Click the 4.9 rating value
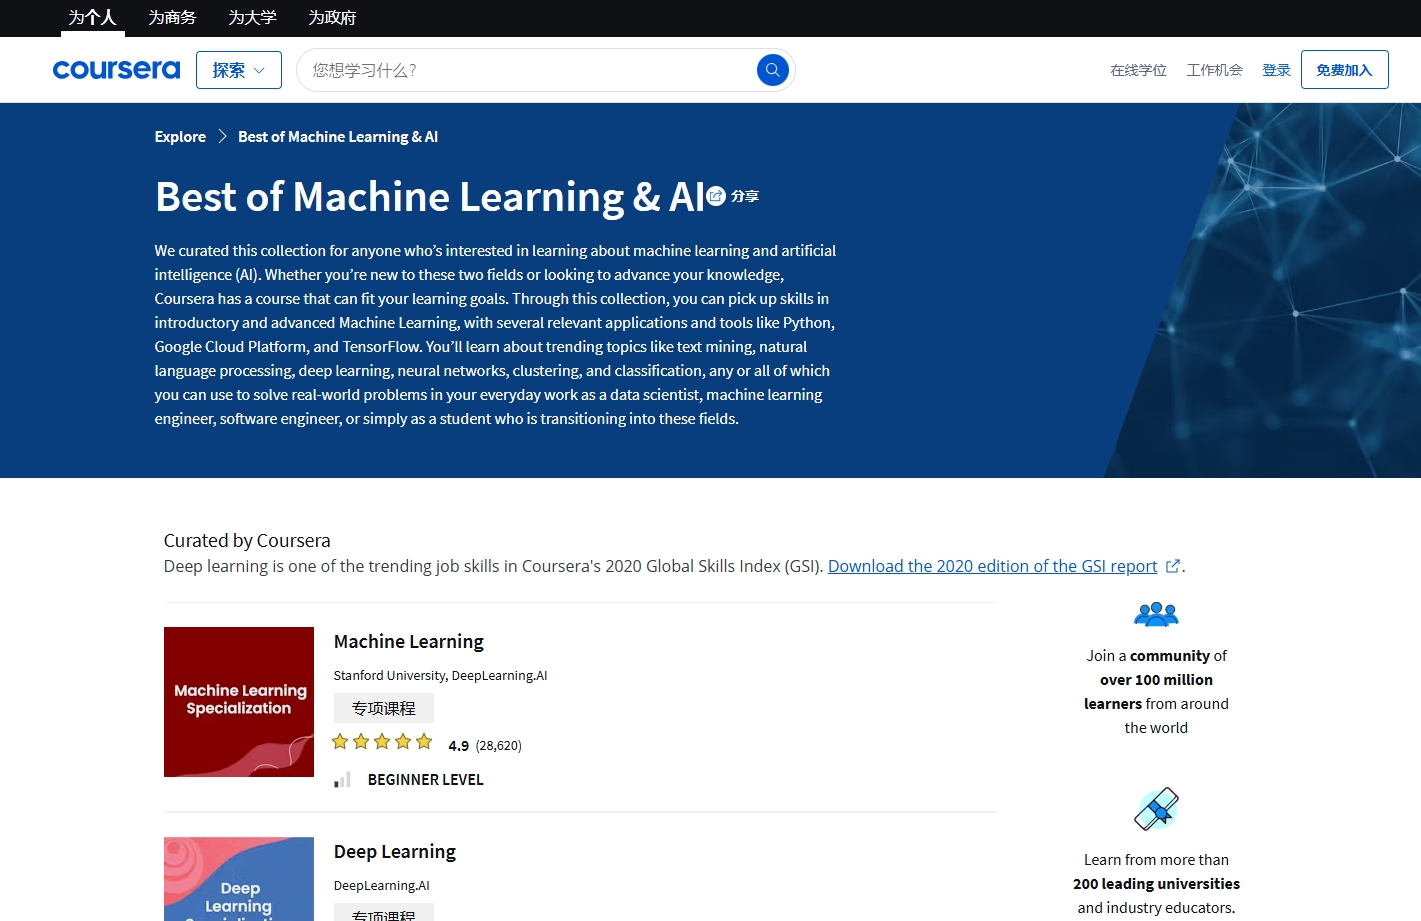The image size is (1421, 921). click(x=459, y=746)
